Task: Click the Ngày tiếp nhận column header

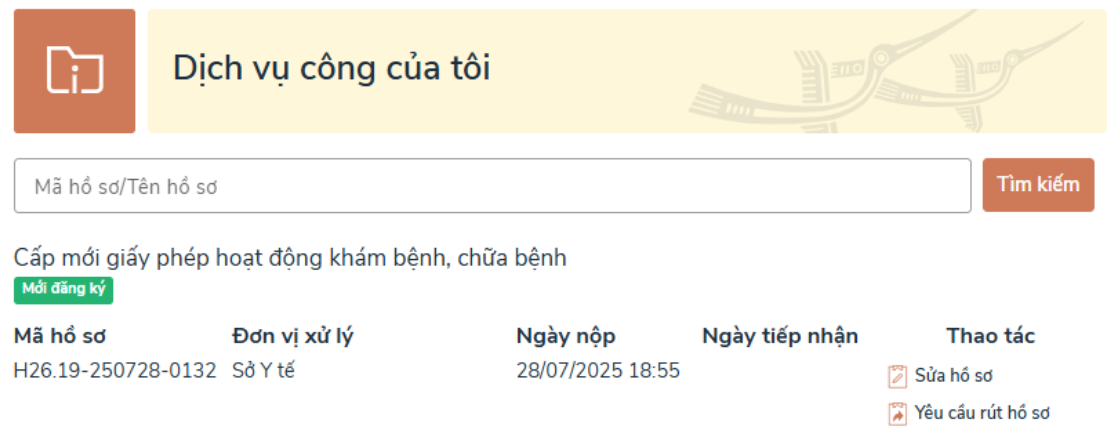Action: coord(780,336)
